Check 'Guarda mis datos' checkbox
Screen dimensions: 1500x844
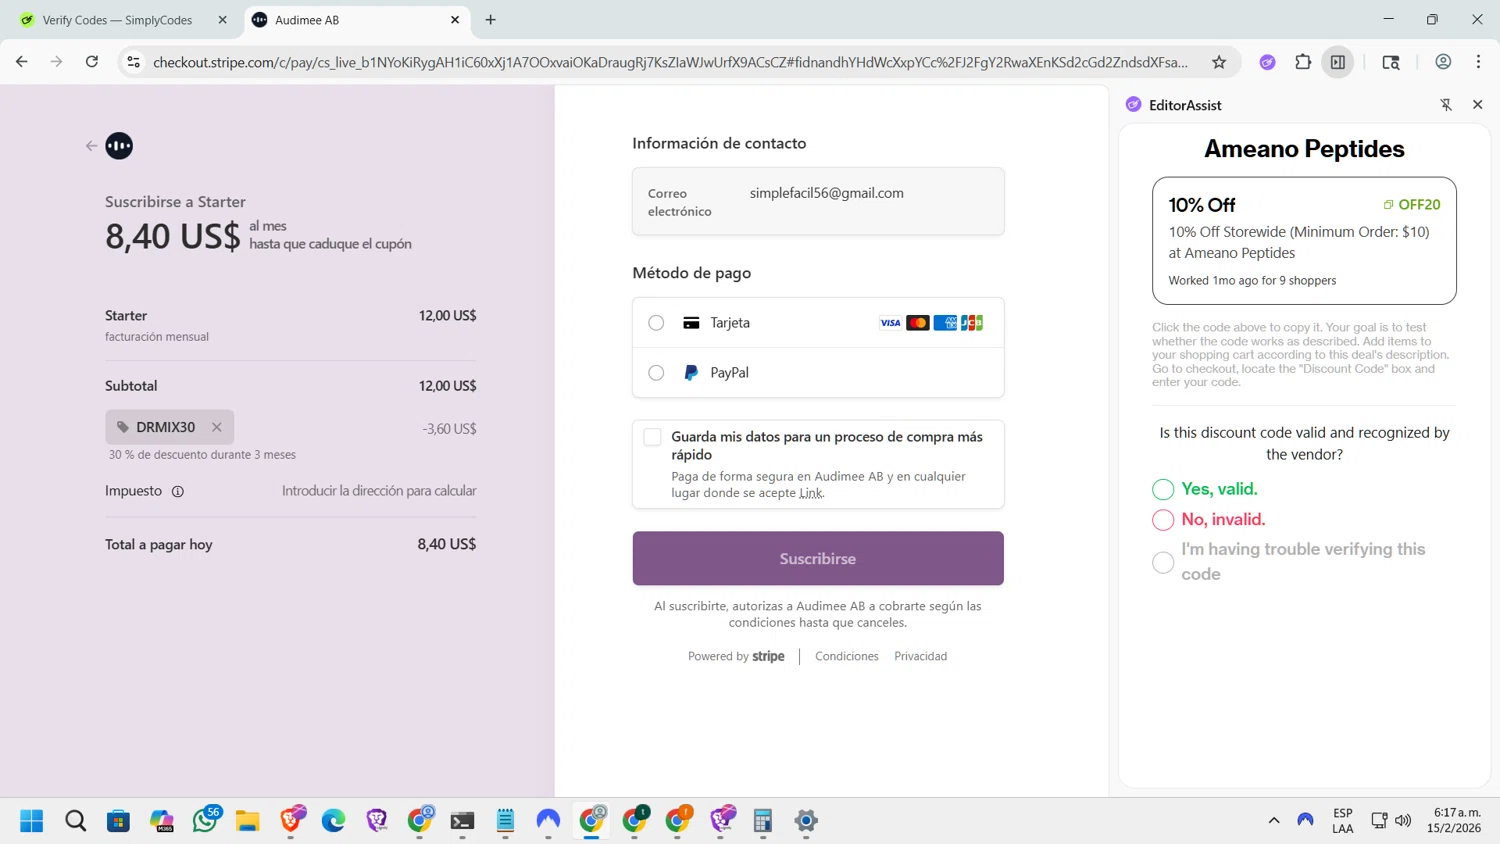(x=652, y=437)
